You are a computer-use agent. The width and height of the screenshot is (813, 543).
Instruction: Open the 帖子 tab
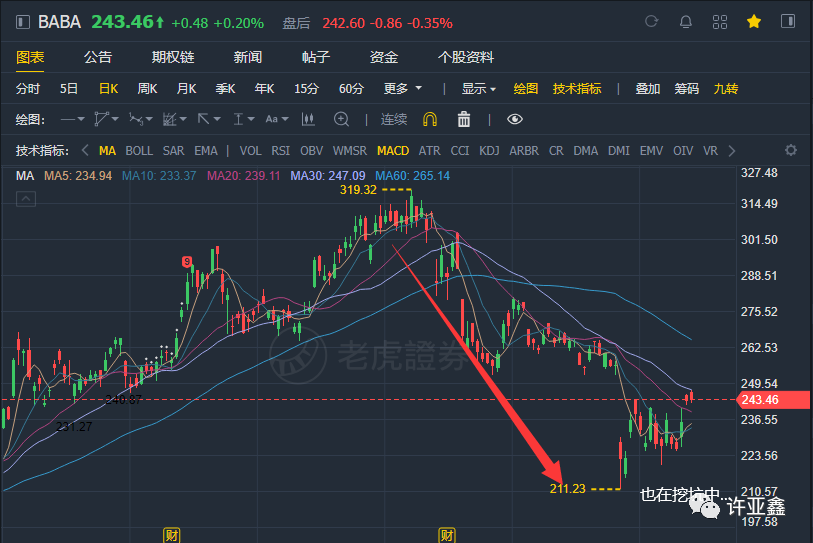[316, 57]
